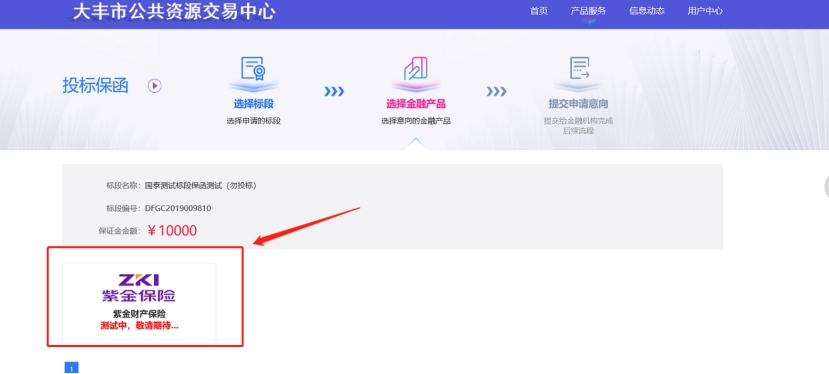The image size is (829, 374).
Task: Click the 选择金融产品 step icon
Action: [x=416, y=69]
